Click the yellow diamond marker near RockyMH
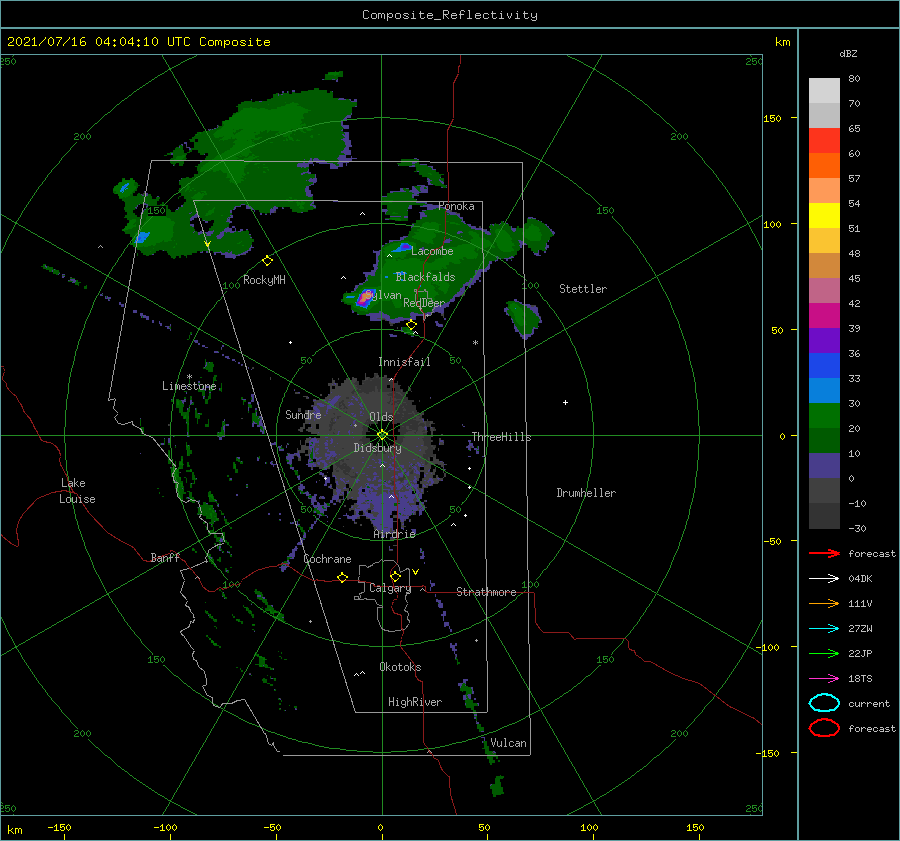This screenshot has height=841, width=900. [267, 261]
